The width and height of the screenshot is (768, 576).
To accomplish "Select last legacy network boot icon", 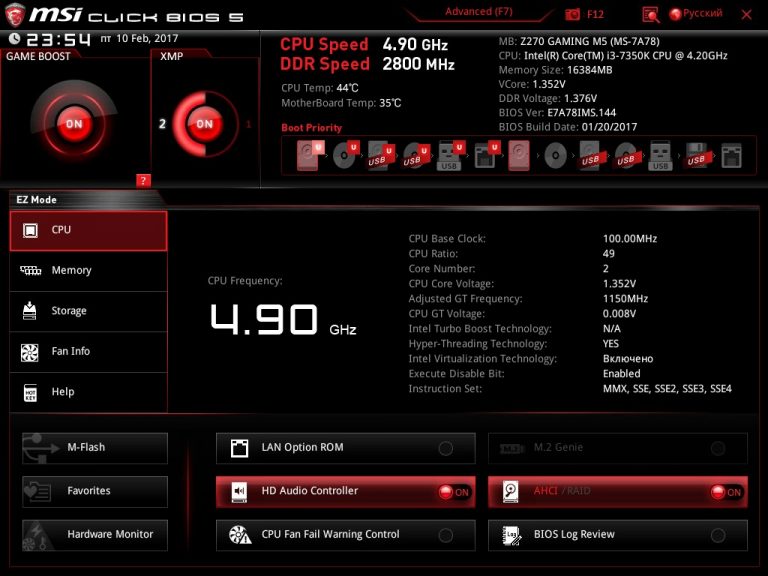I will coord(731,156).
